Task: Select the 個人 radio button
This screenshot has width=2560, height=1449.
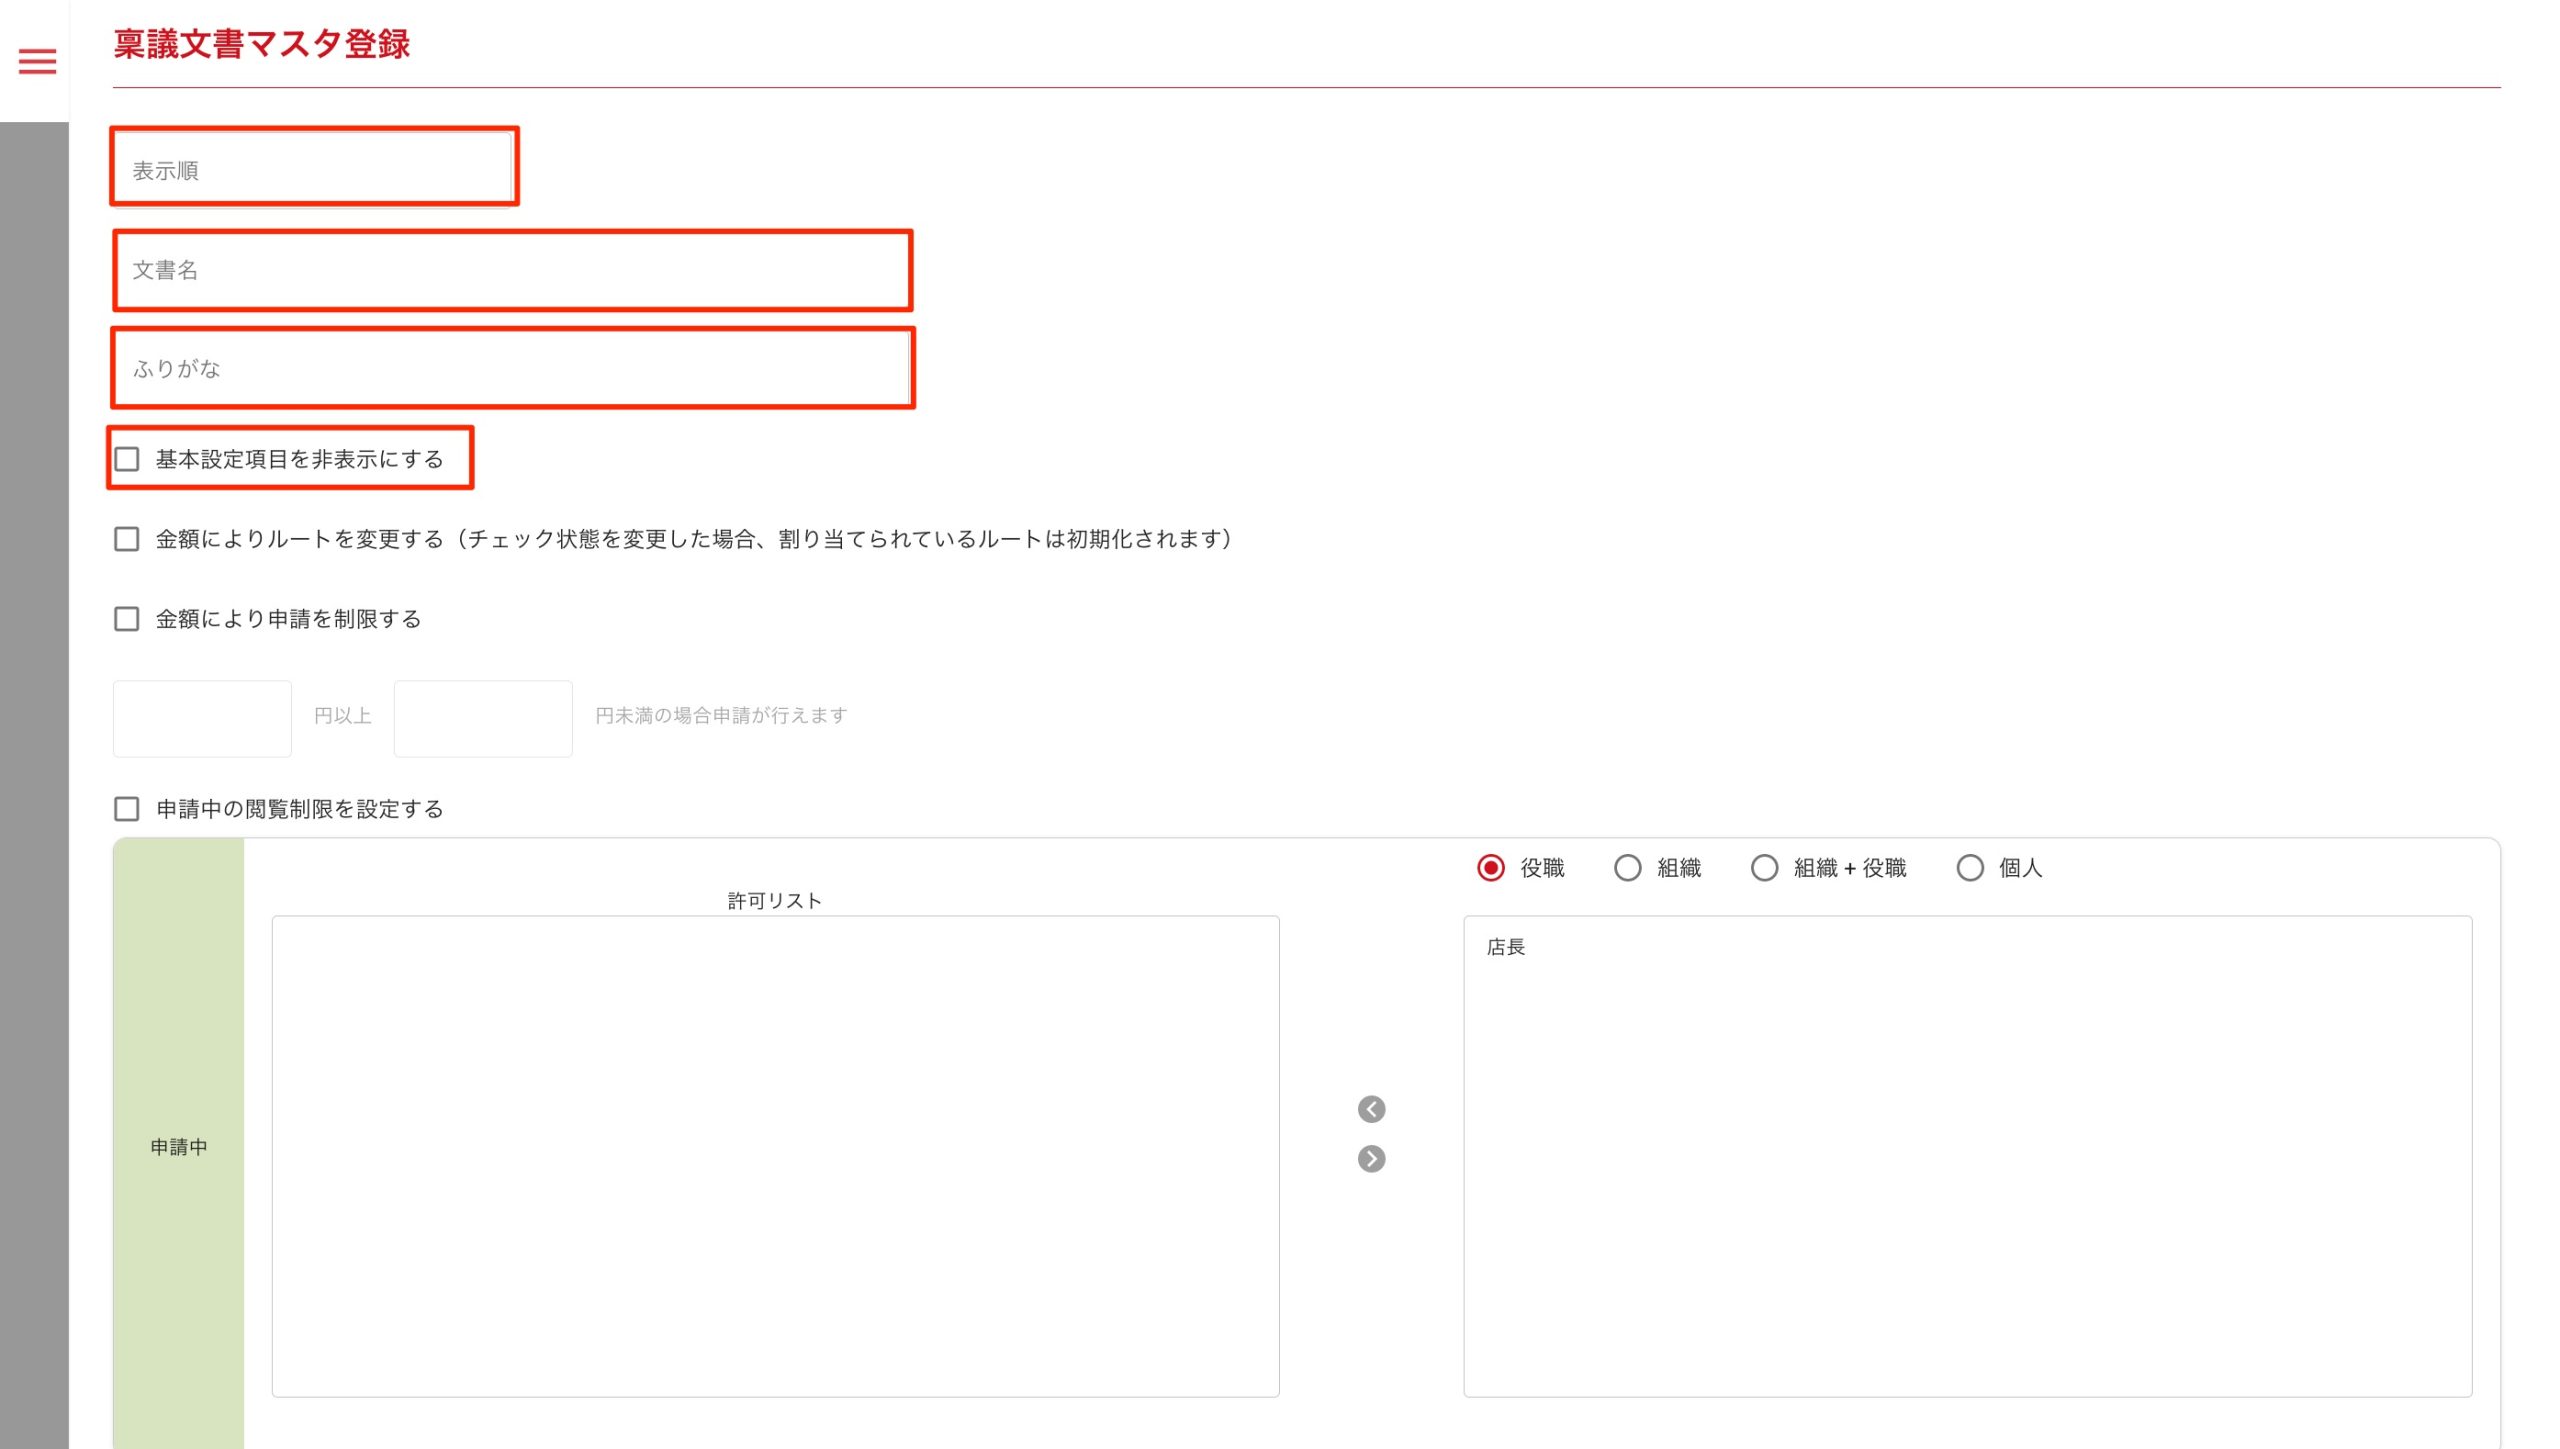Action: pyautogui.click(x=1969, y=868)
